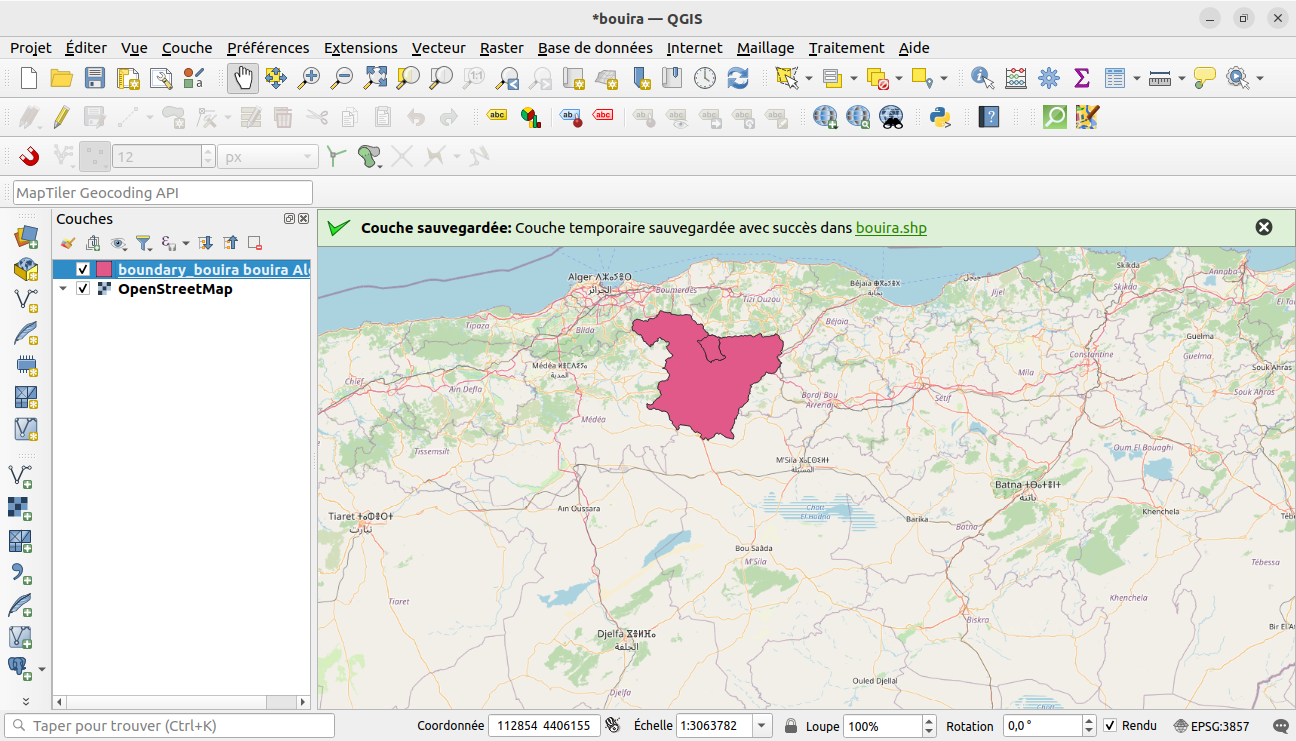This screenshot has height=741, width=1296.
Task: Remove the selected layer in the Couches panel
Action: [255, 243]
